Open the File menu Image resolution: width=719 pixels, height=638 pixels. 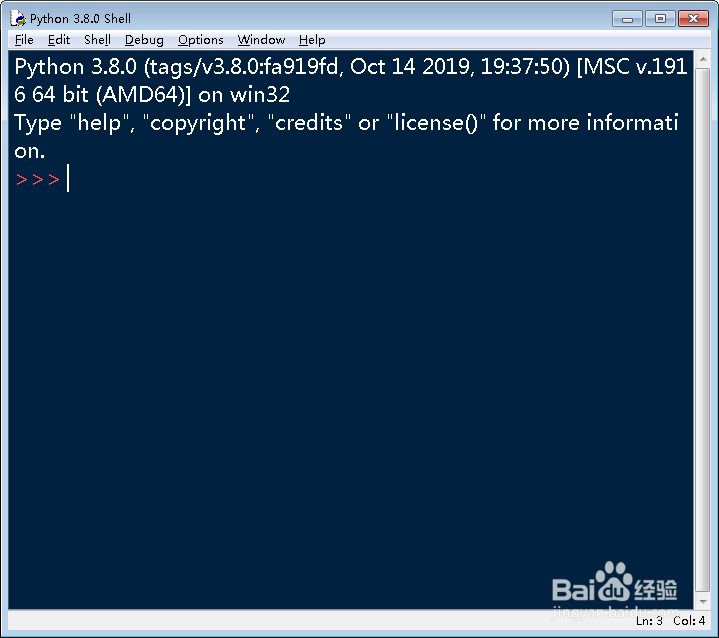coord(24,40)
